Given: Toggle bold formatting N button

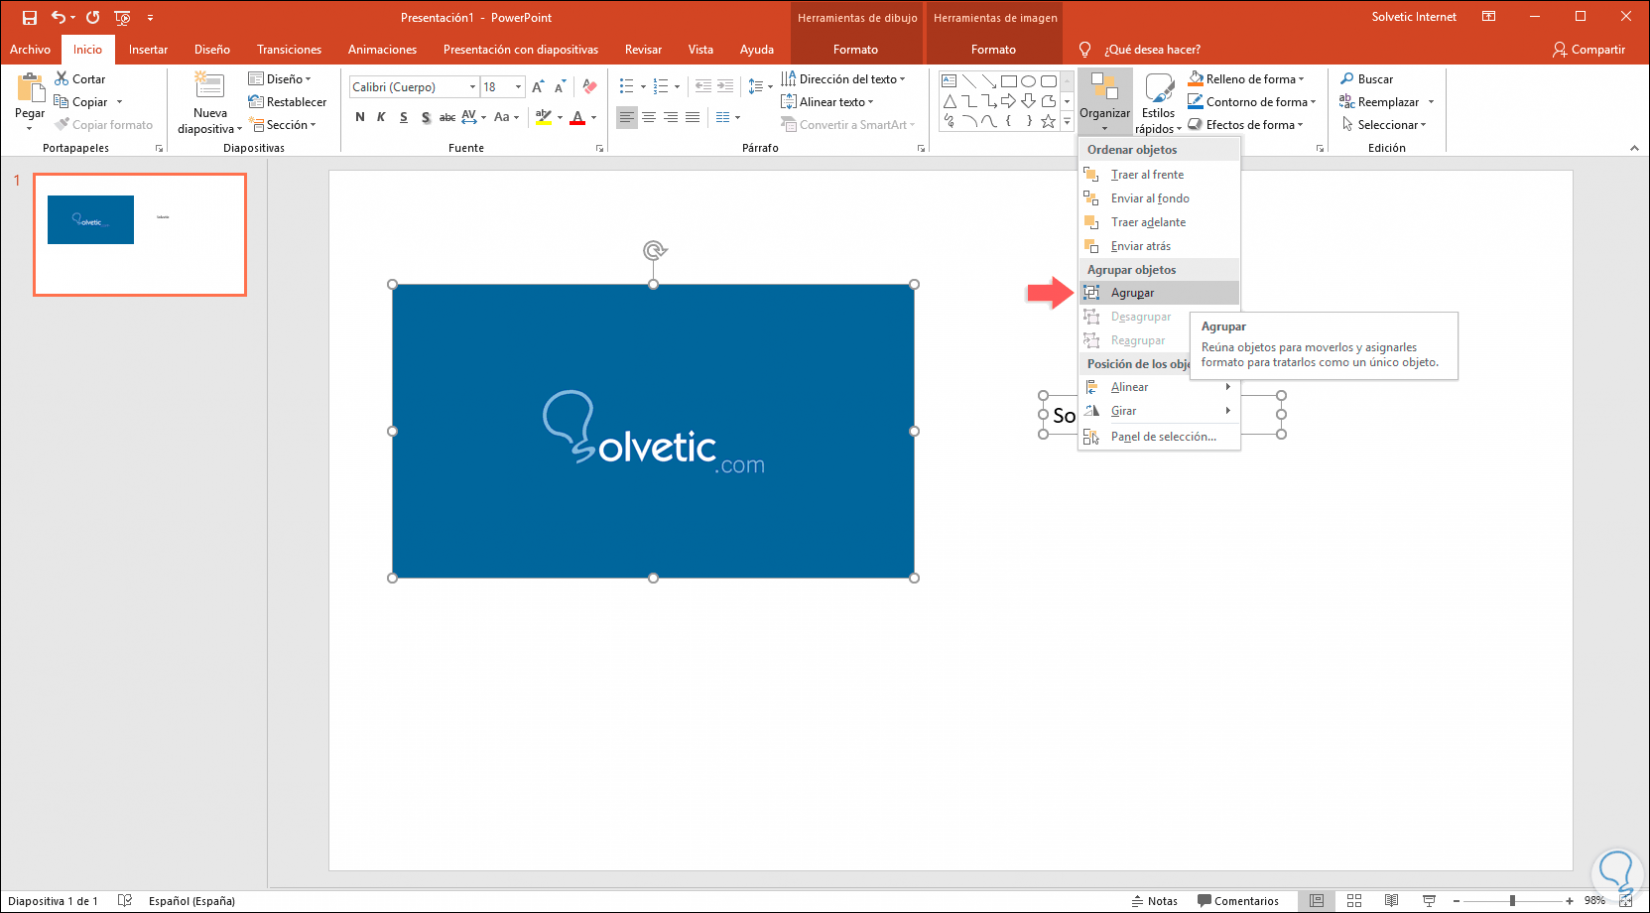Looking at the screenshot, I should coord(360,118).
